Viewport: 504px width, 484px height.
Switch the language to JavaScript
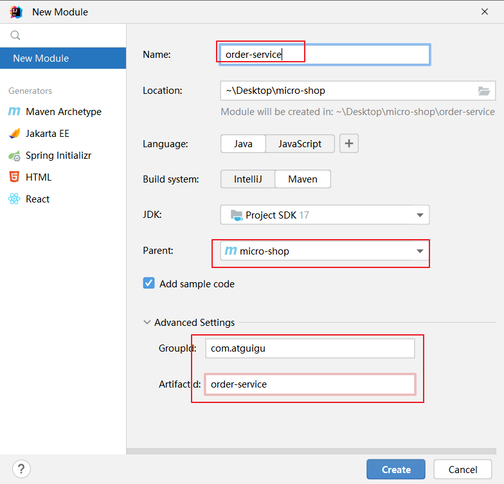pyautogui.click(x=300, y=144)
